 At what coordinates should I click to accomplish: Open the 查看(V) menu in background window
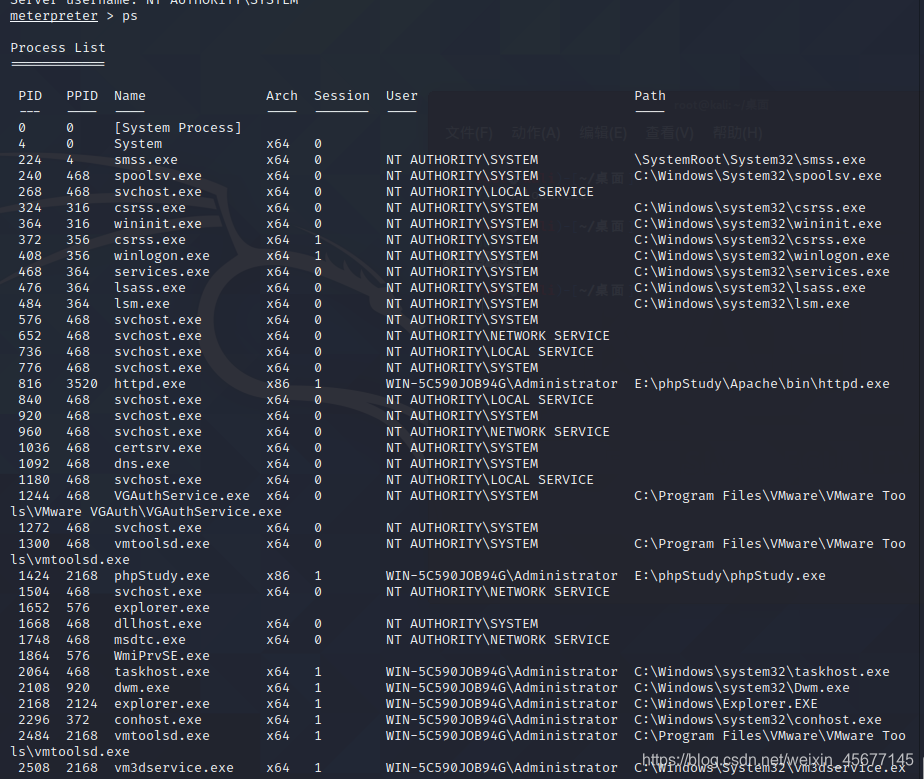pyautogui.click(x=670, y=134)
